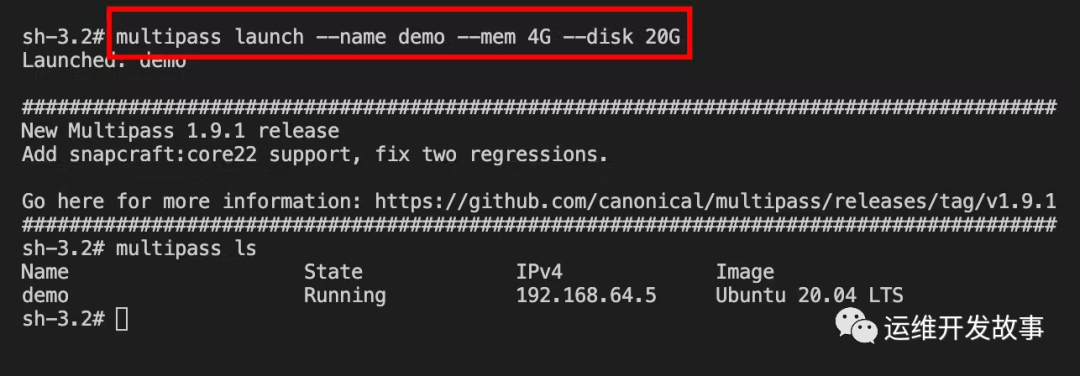Click the 'Running' state value
This screenshot has width=1080, height=376.
click(x=345, y=296)
